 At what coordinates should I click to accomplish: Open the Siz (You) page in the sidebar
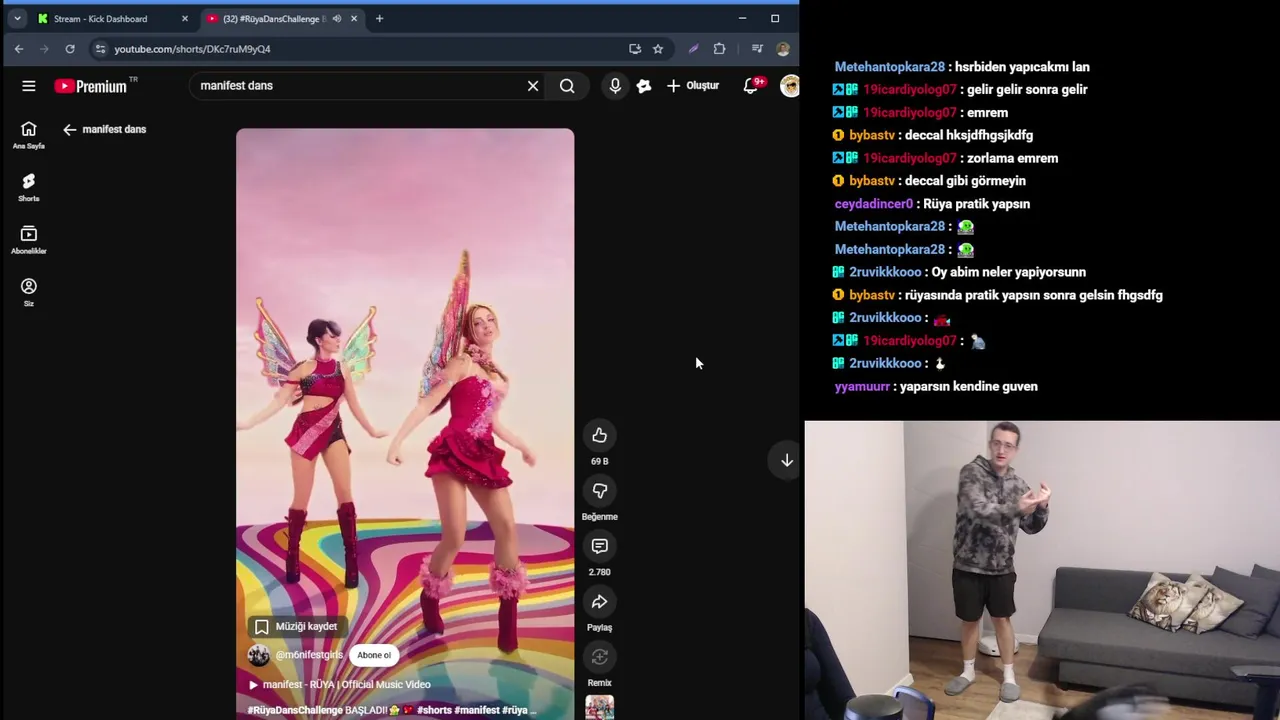tap(29, 292)
